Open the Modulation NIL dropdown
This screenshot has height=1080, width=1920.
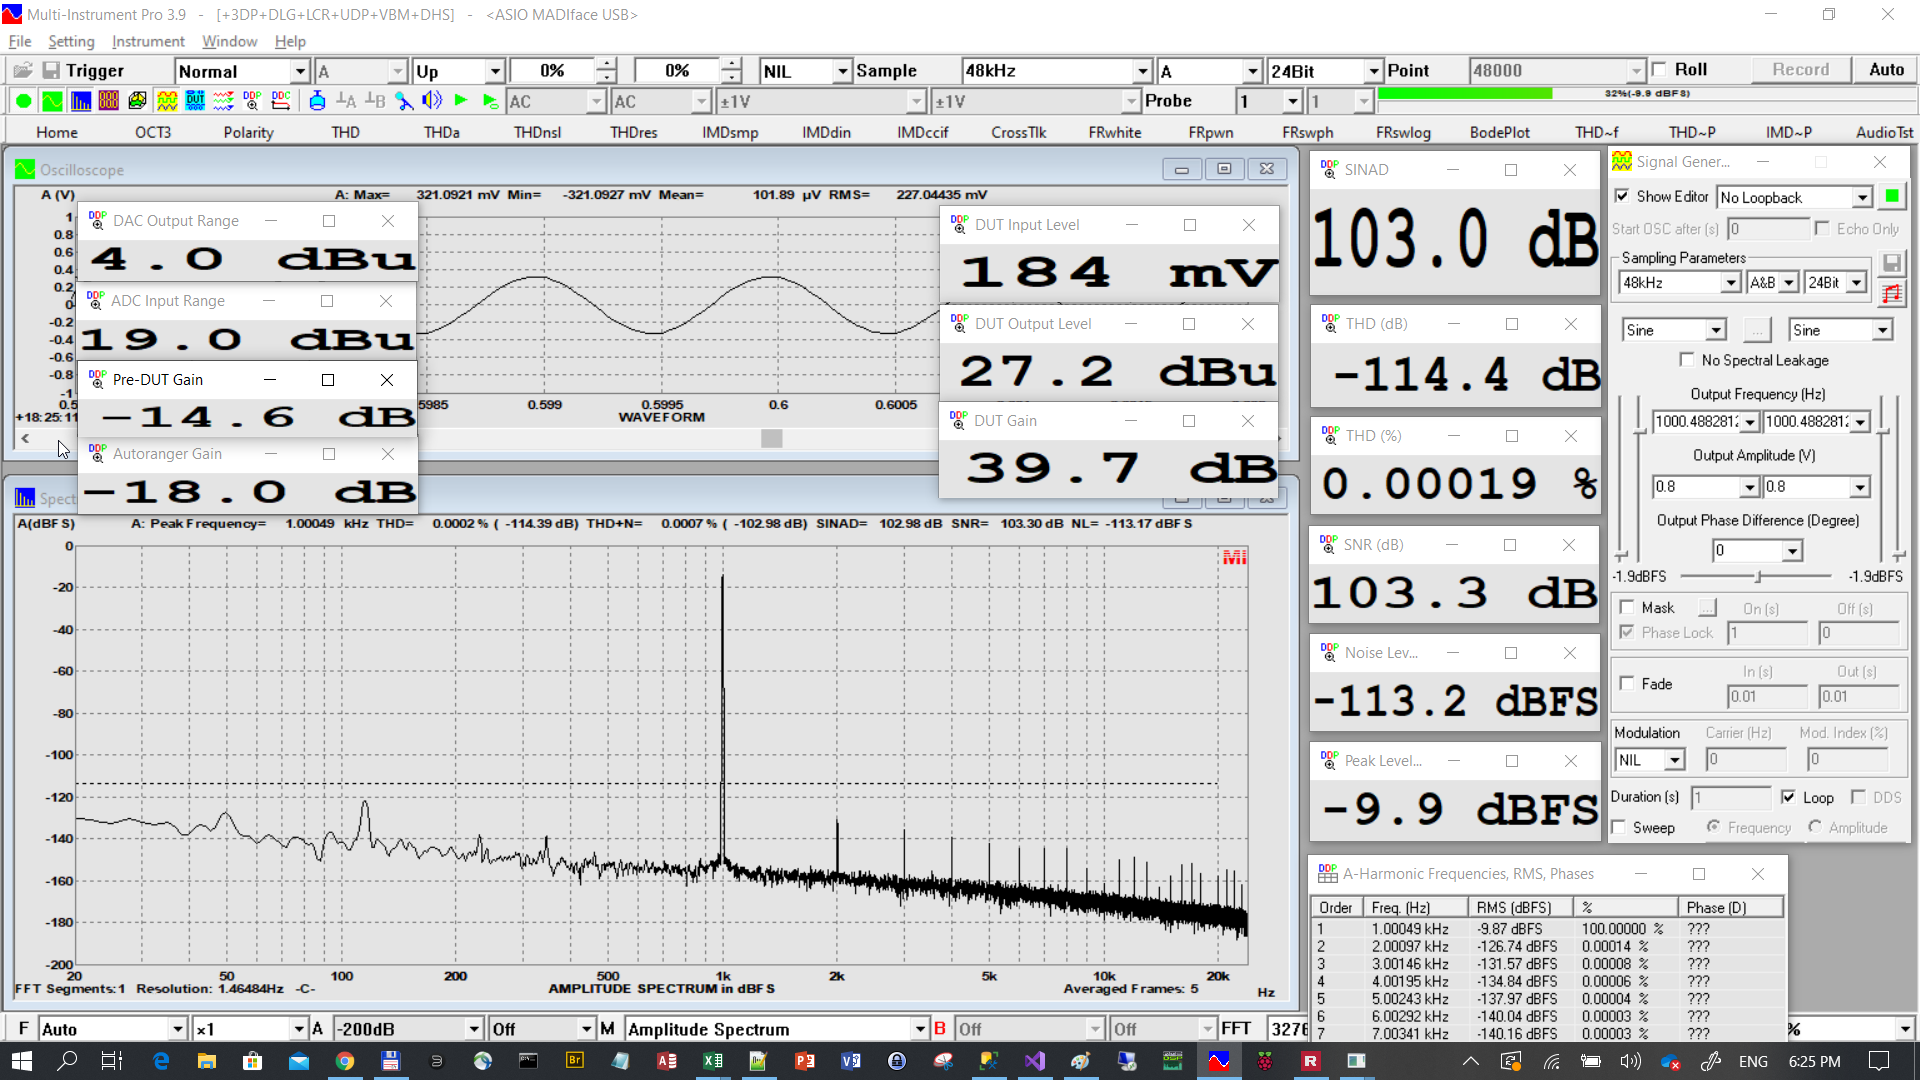(1675, 760)
